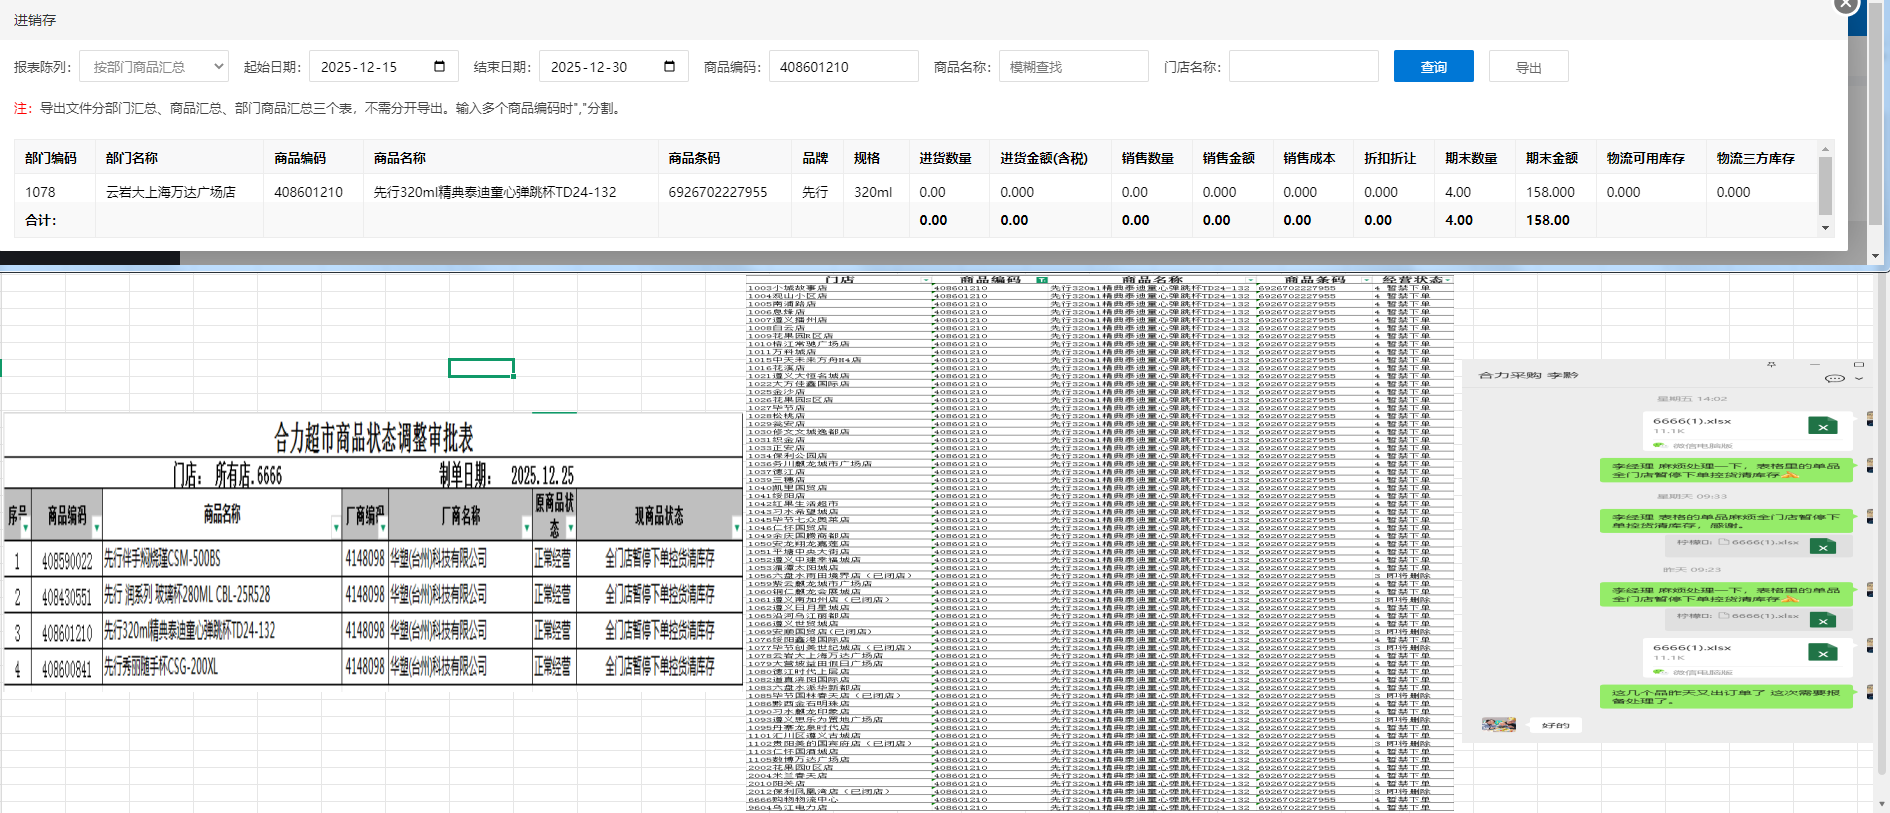Image resolution: width=1890 pixels, height=813 pixels.
Task: Click the 导出 export button
Action: (1528, 67)
